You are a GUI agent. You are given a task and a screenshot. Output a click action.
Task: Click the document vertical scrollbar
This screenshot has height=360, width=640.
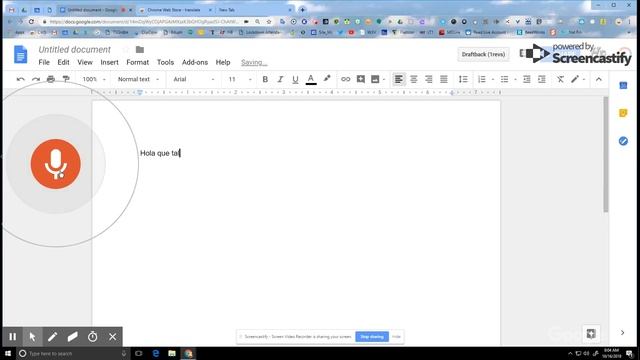[606, 155]
